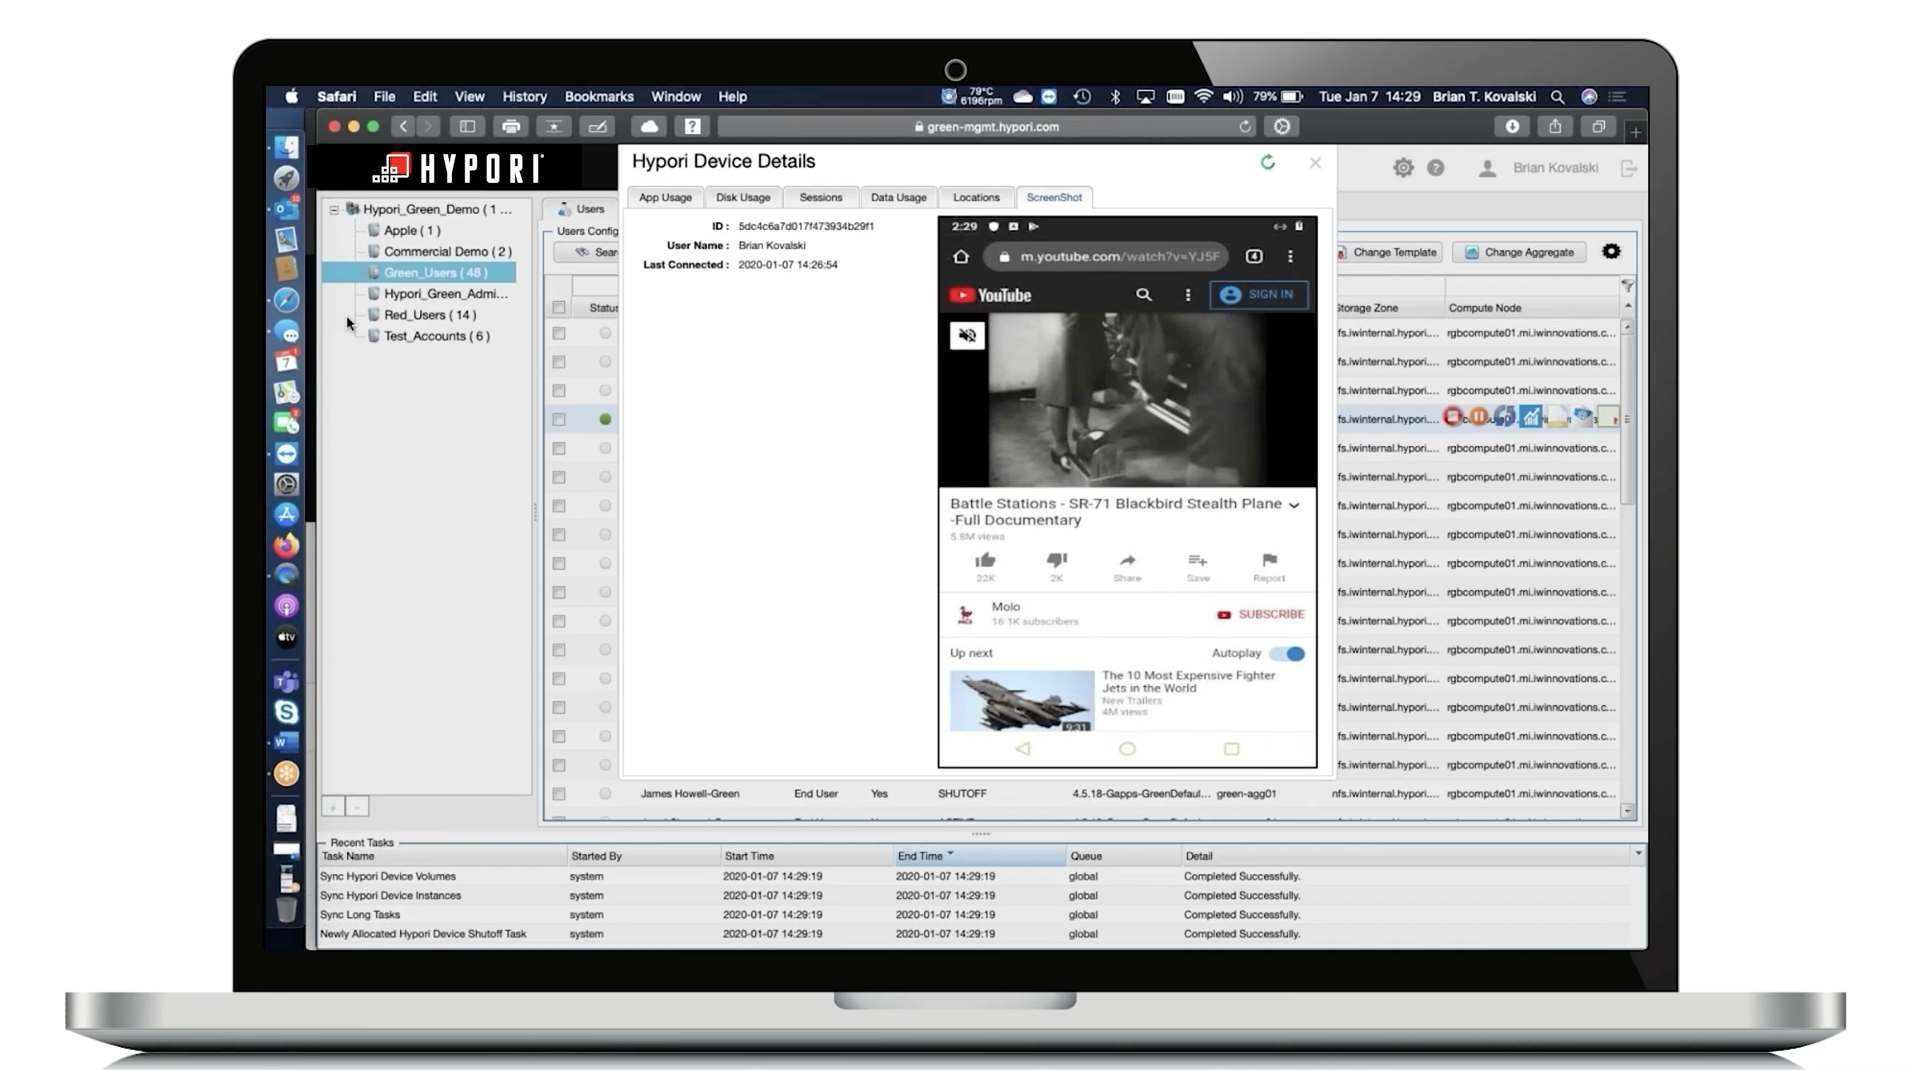Open the YouTube three-dot options menu
The height and width of the screenshot is (1070, 1912).
point(1187,295)
